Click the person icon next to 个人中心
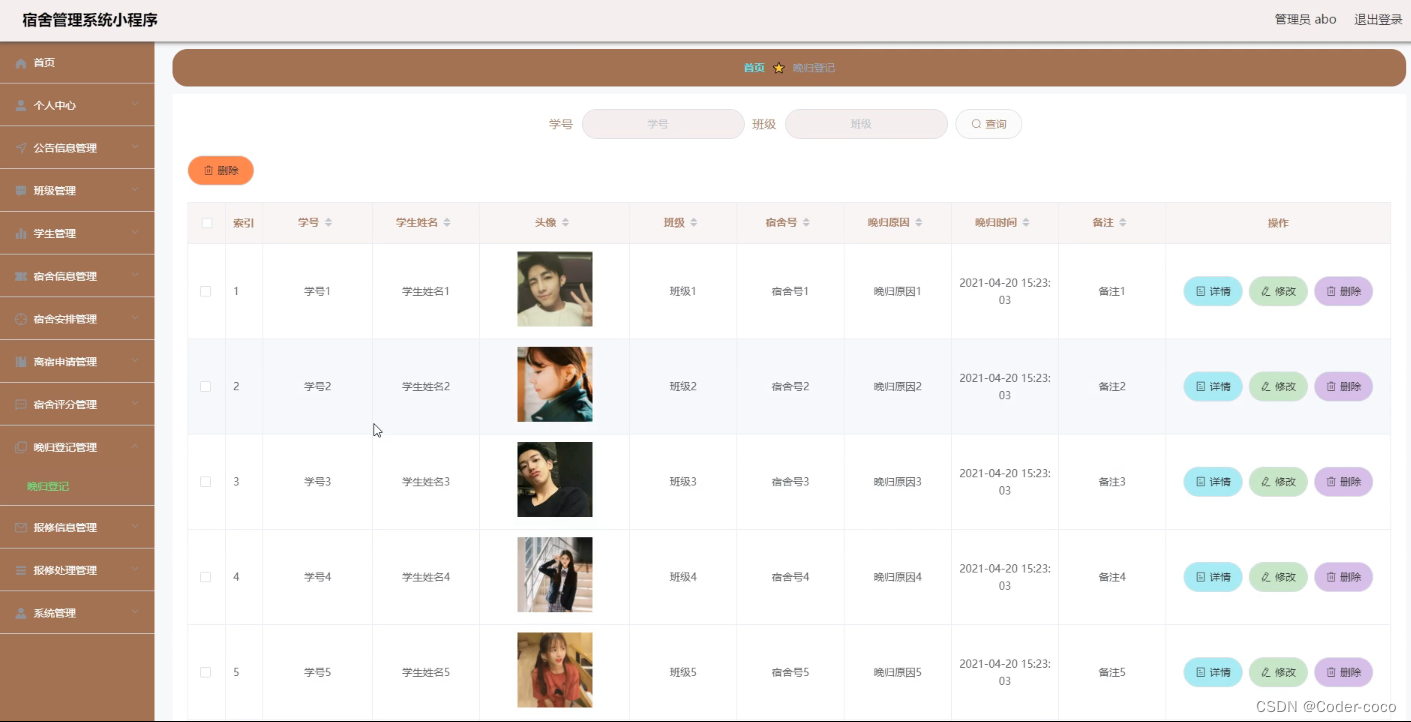 pos(21,105)
